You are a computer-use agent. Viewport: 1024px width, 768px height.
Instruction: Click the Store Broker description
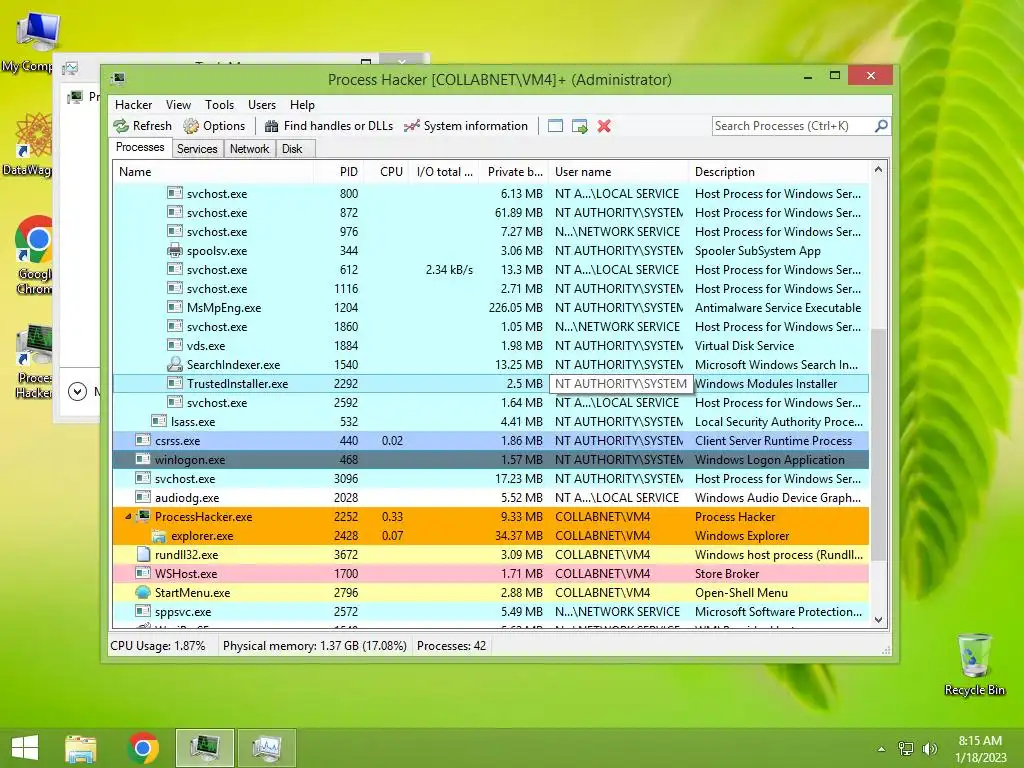tap(727, 574)
